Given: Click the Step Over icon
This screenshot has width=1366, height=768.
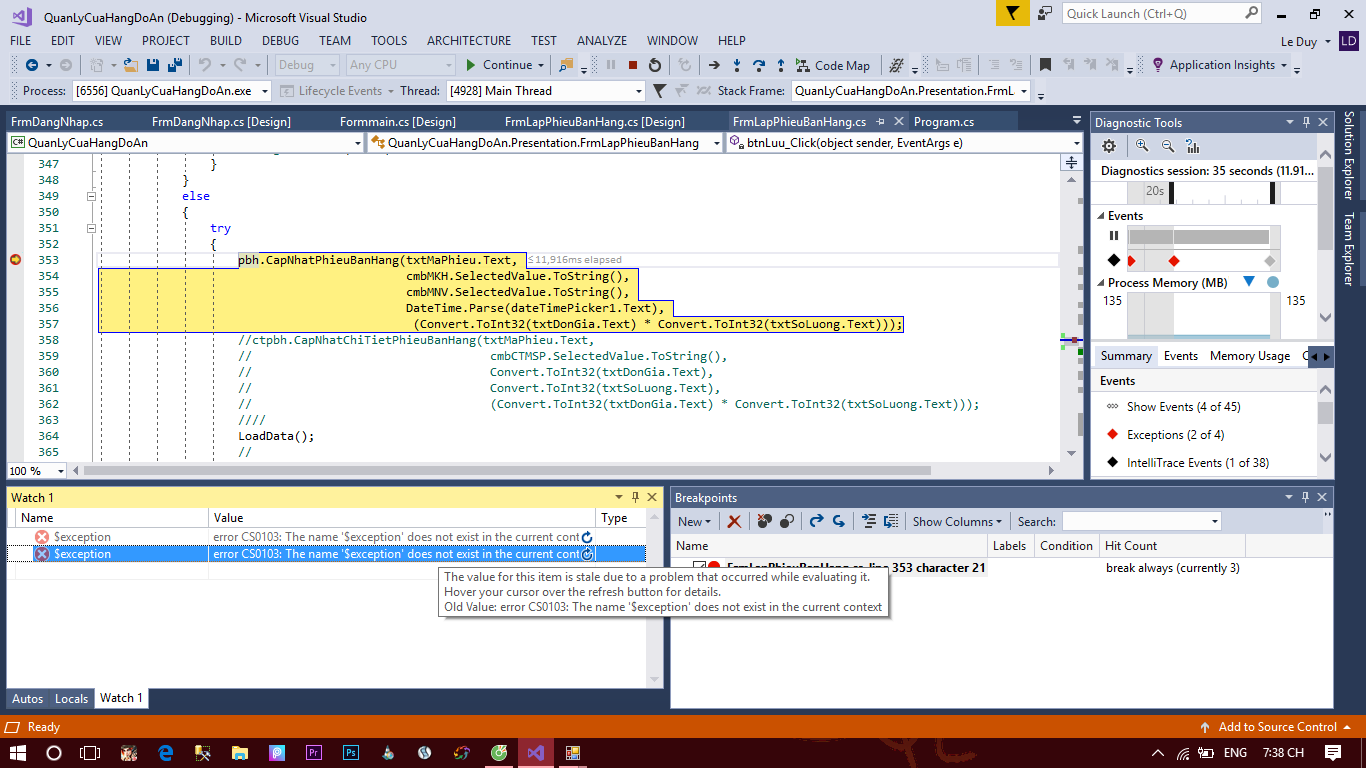Looking at the screenshot, I should (x=759, y=65).
